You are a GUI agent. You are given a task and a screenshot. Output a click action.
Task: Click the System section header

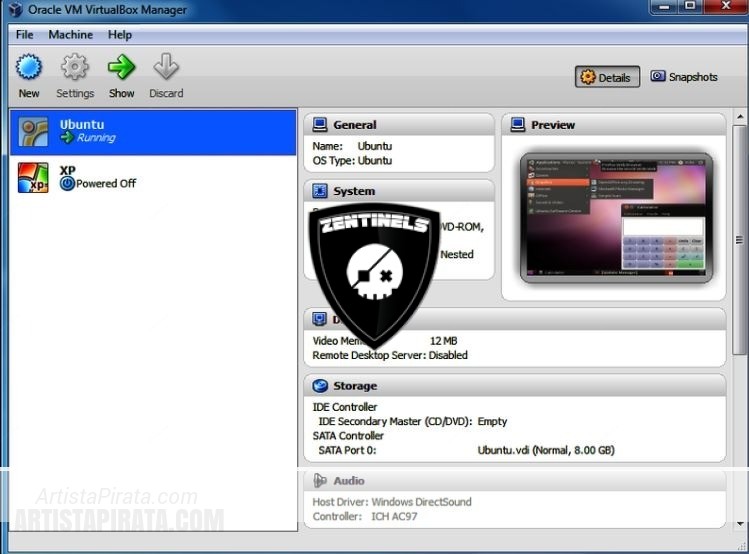pyautogui.click(x=399, y=191)
